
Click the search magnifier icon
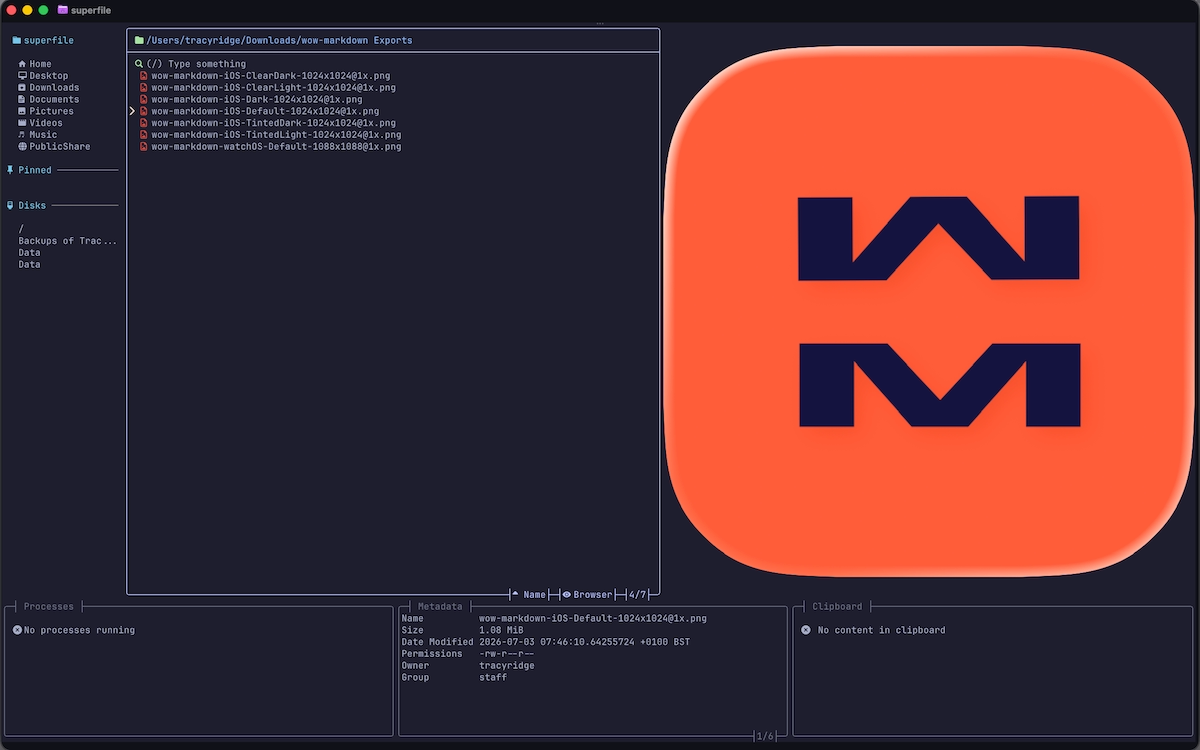click(139, 64)
